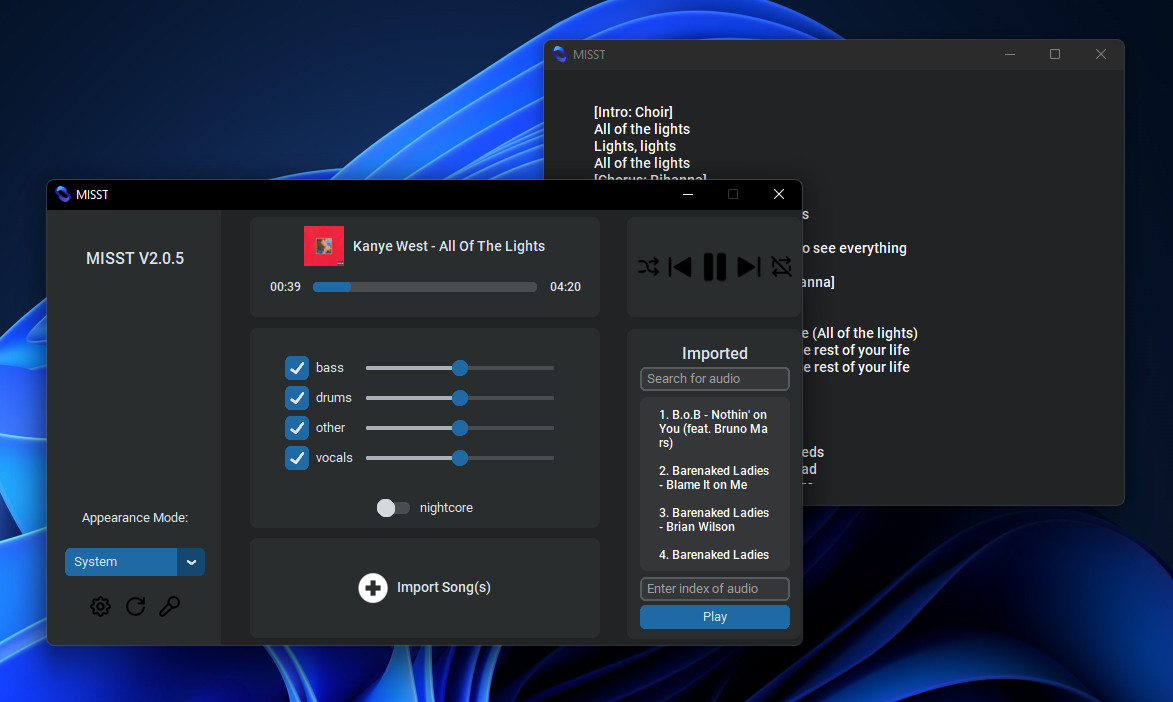Select Barenaked Ladies - Brian Wilson entry

(x=713, y=519)
